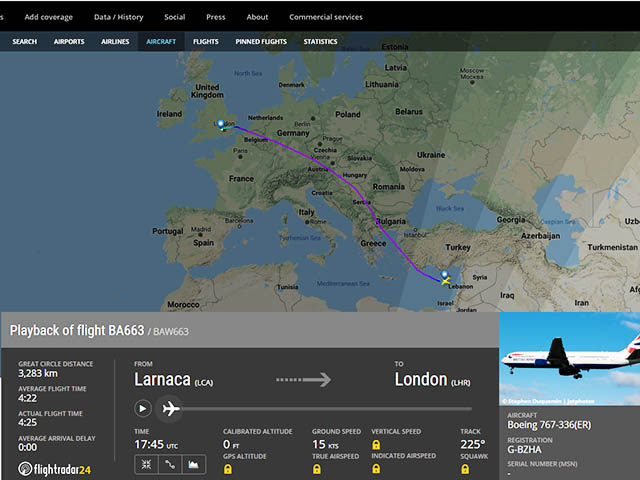Click the locked Vertical Speed padlock icon
This screenshot has width=640, height=480.
click(376, 444)
